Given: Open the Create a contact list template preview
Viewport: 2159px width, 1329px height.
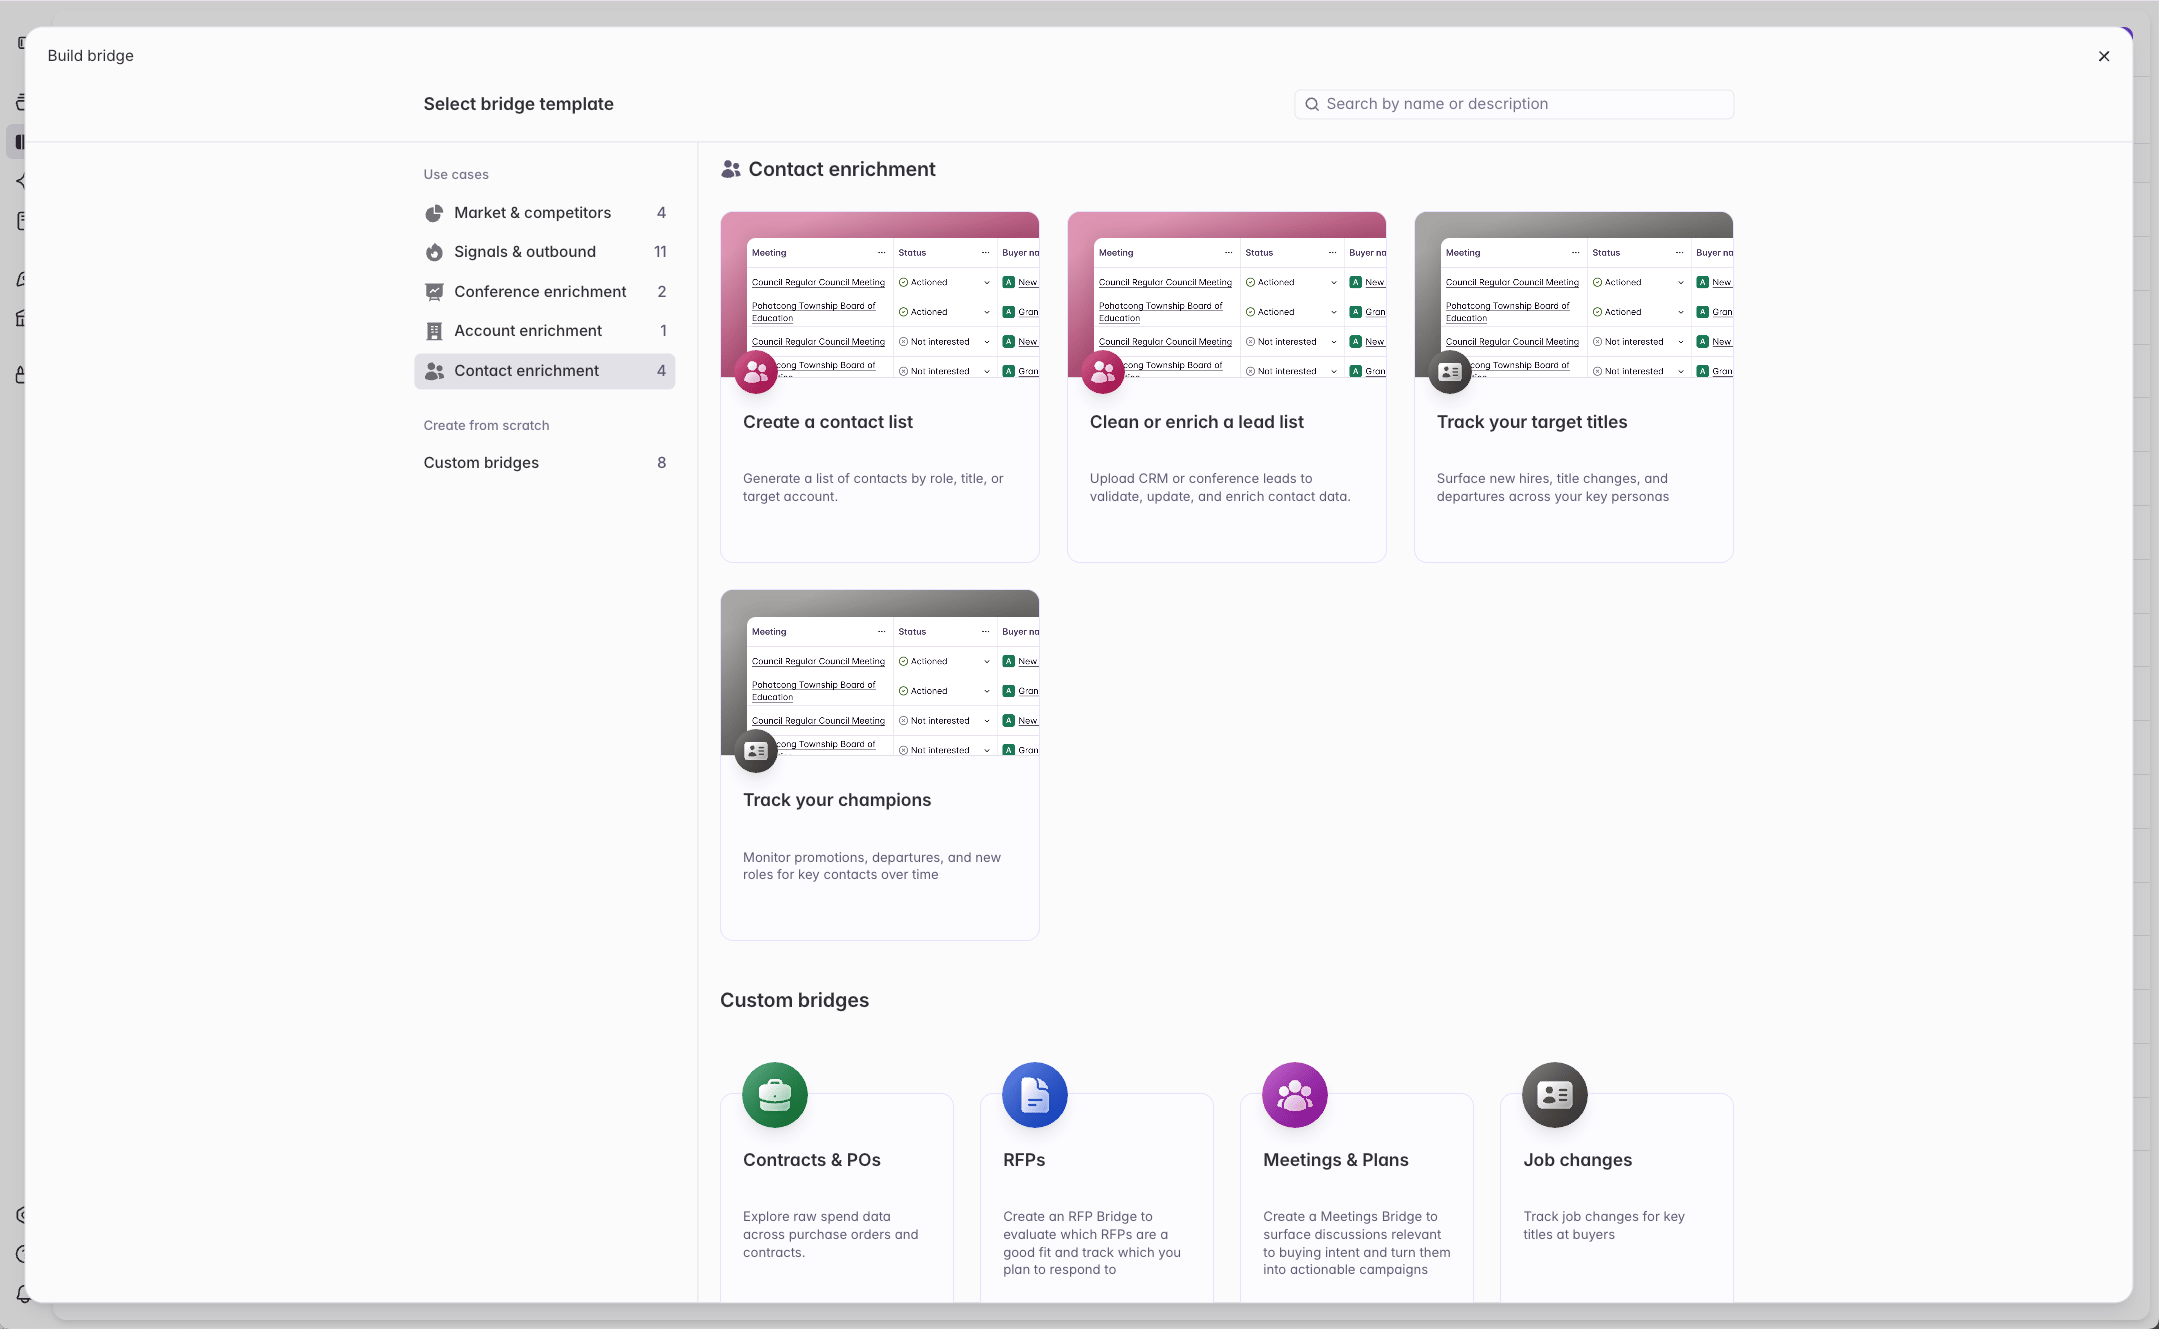Looking at the screenshot, I should 880,294.
